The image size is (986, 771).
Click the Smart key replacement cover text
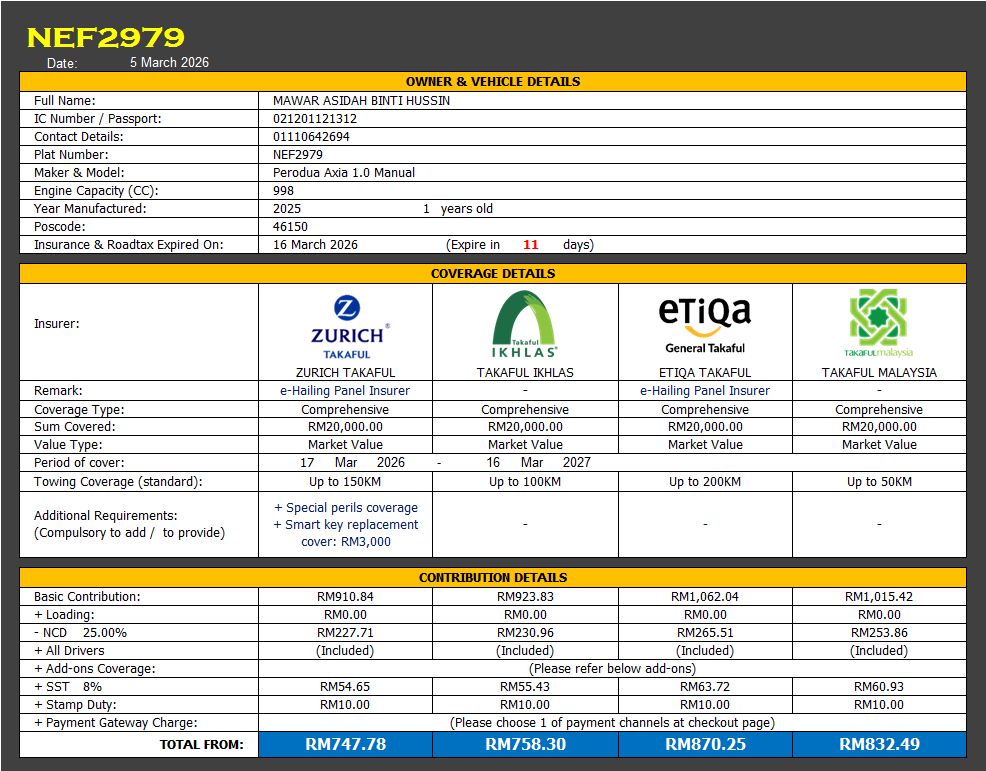(346, 533)
